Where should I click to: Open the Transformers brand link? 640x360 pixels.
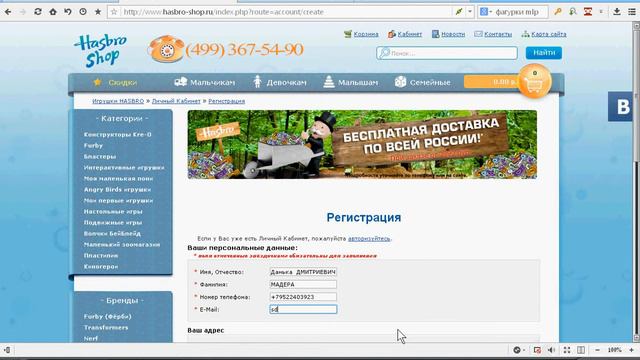(x=106, y=327)
